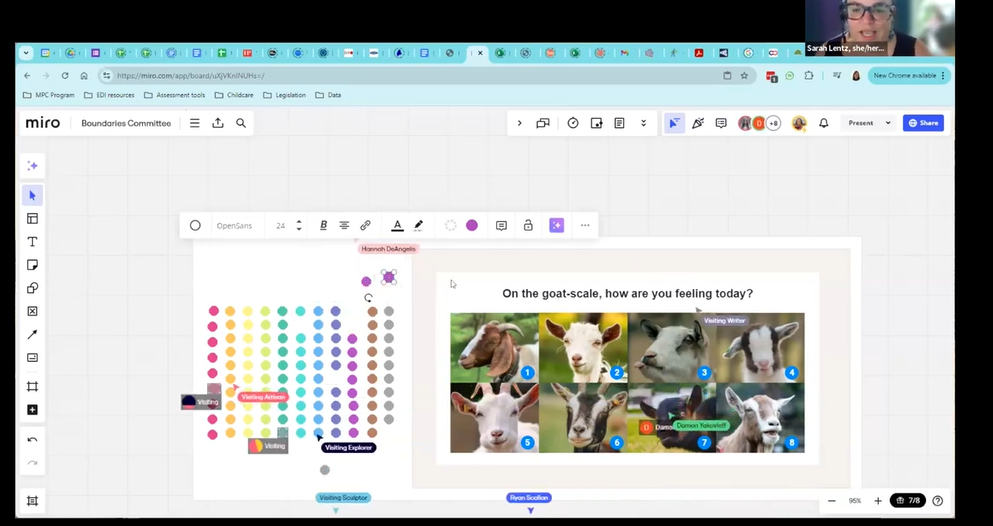993x526 pixels.
Task: Export the board using upload icon
Action: pyautogui.click(x=218, y=123)
